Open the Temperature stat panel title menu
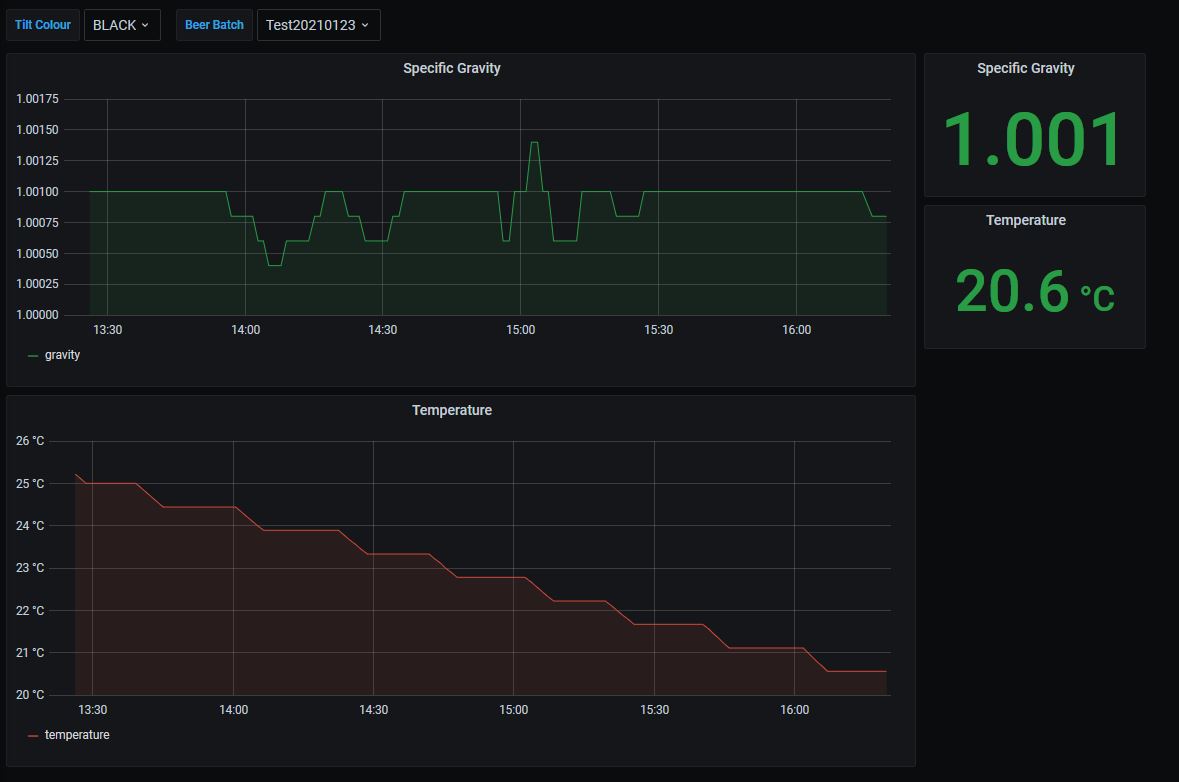Screen dimensions: 1179x782 1026,220
